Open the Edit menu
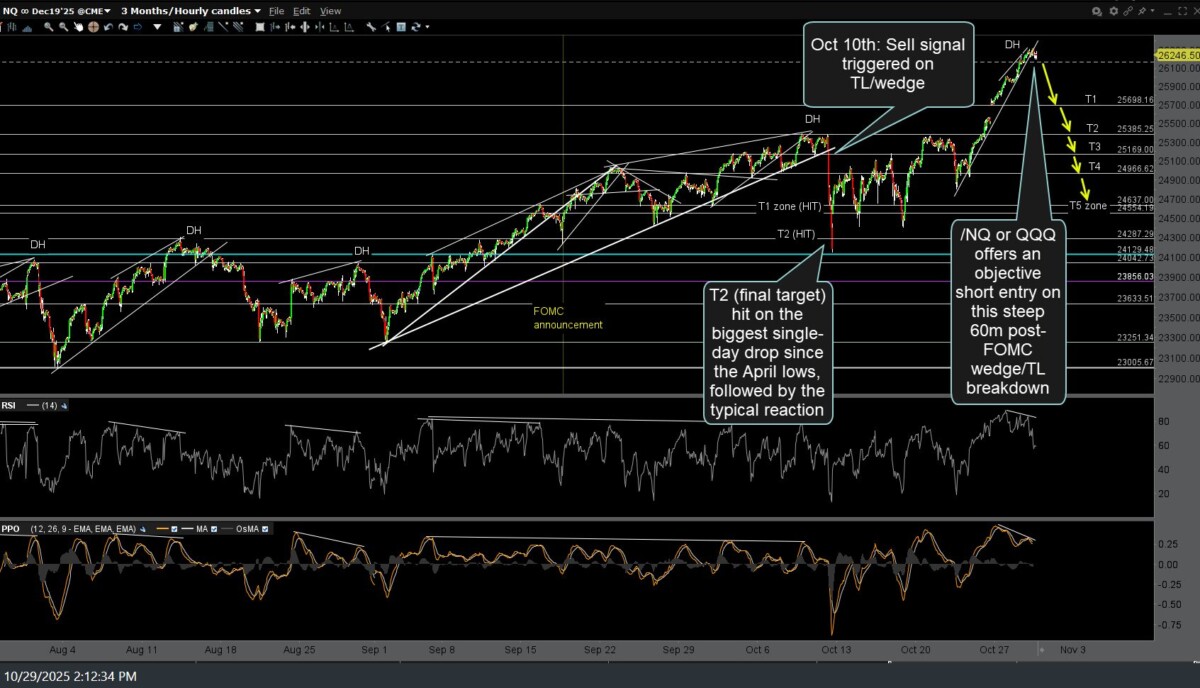The width and height of the screenshot is (1200, 688). coord(303,10)
